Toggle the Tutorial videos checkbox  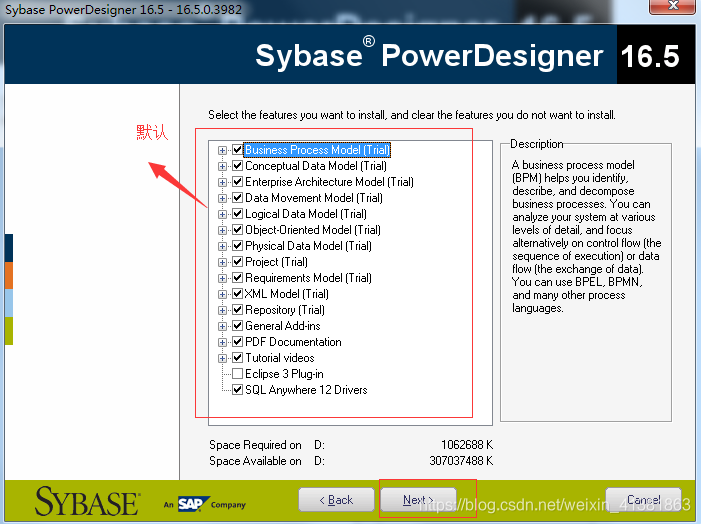237,358
